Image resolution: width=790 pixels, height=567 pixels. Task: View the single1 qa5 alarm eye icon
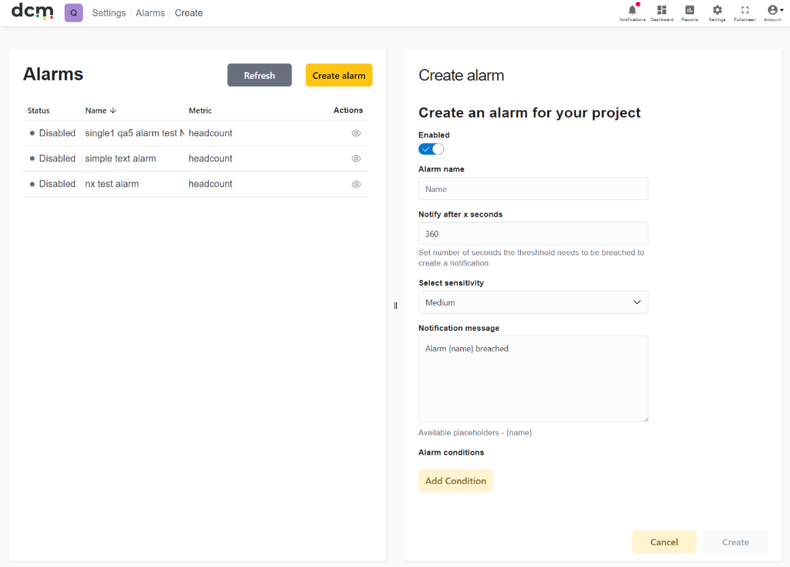pyautogui.click(x=356, y=133)
